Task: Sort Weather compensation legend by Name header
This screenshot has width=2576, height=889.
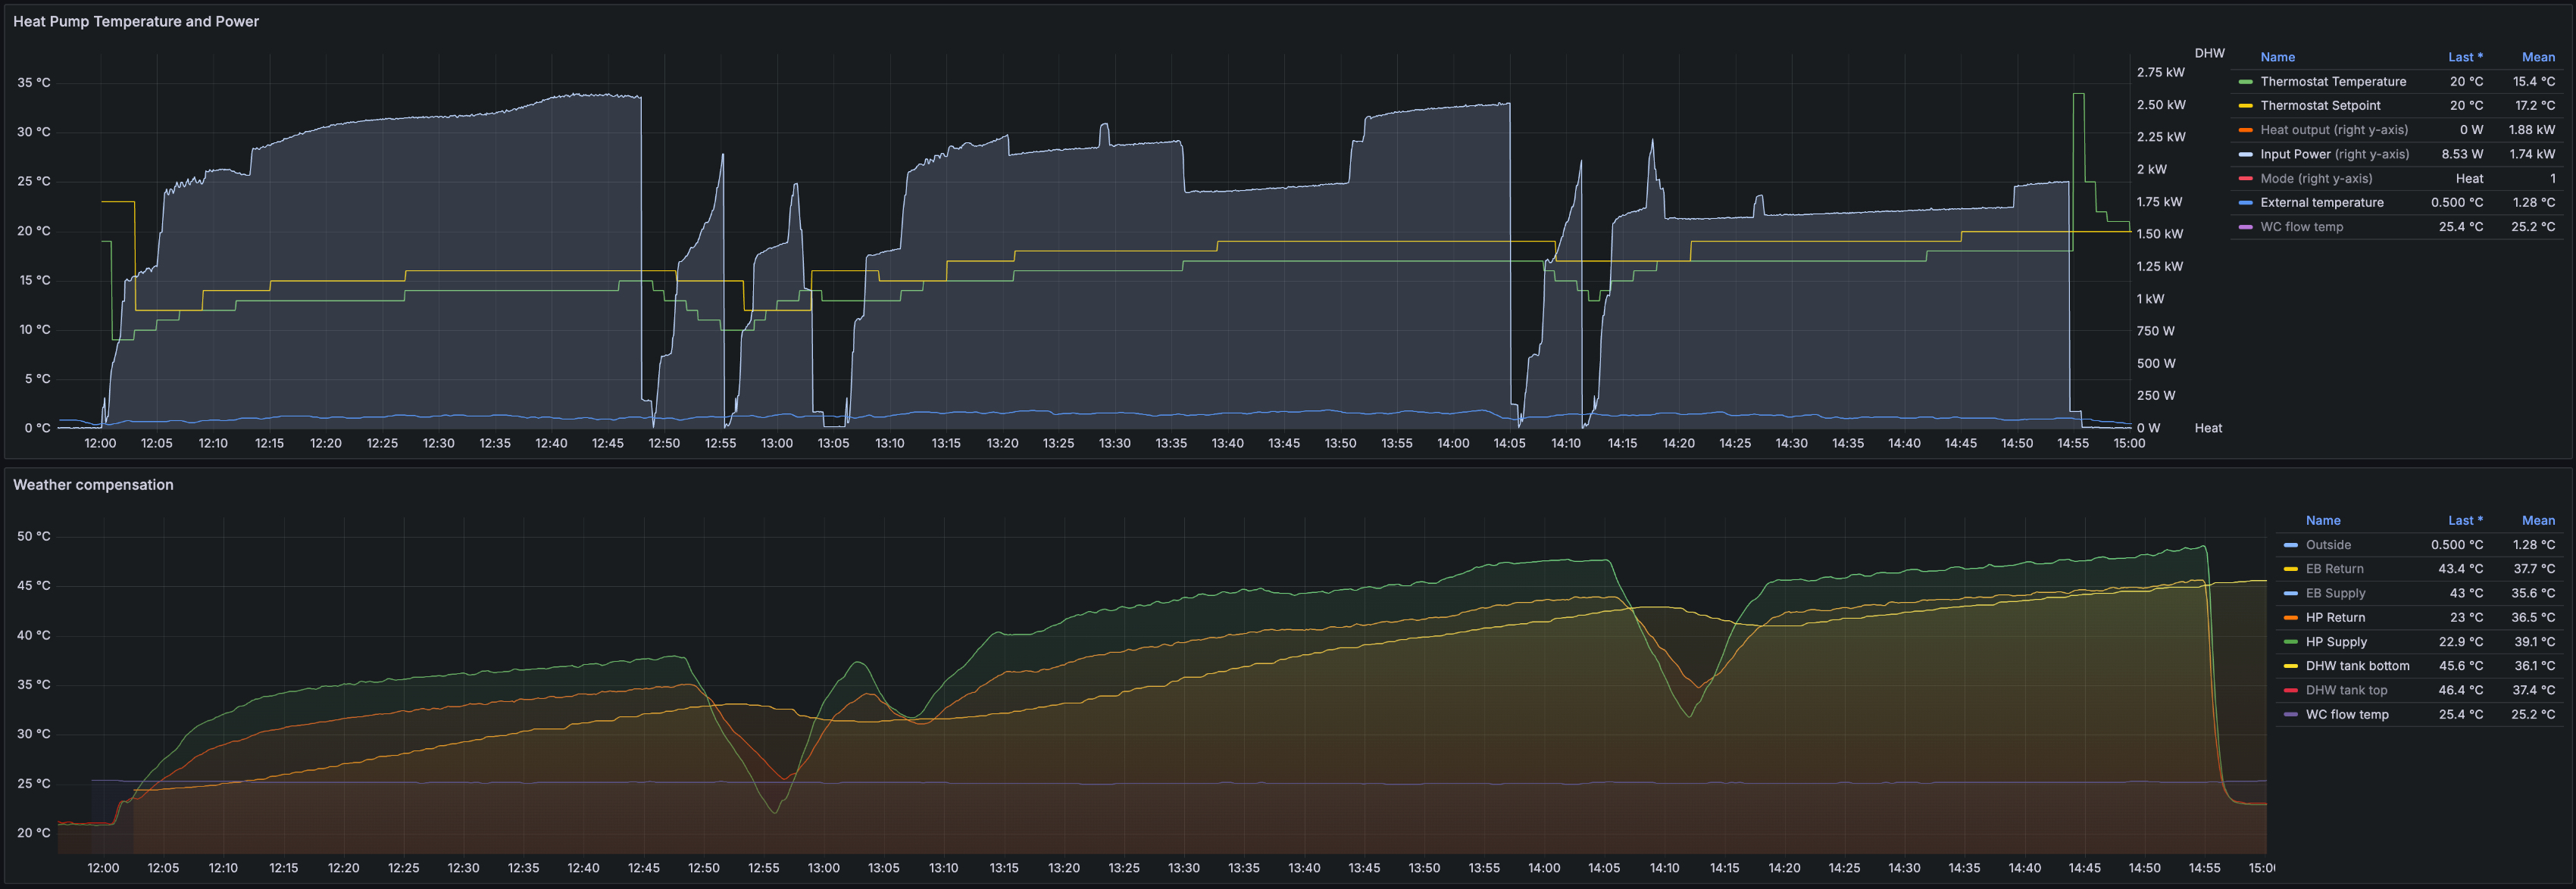Action: (2322, 520)
